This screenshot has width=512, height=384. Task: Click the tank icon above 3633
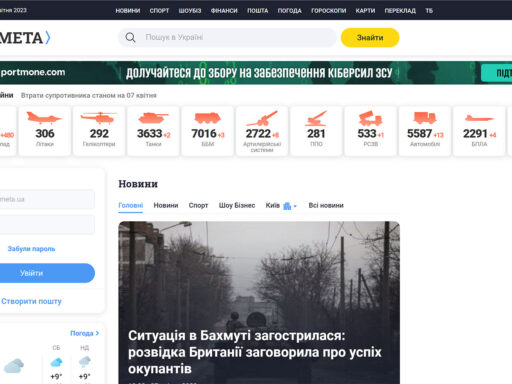pyautogui.click(x=153, y=118)
